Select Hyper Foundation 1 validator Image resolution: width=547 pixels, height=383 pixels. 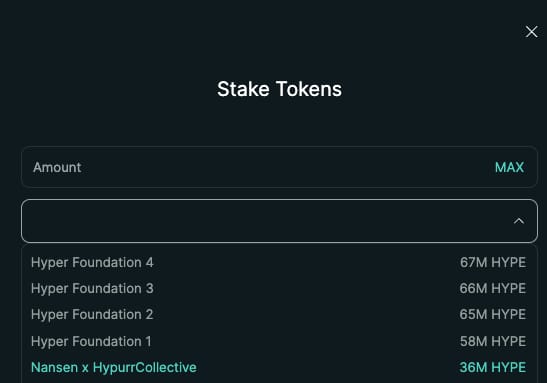[x=278, y=341]
